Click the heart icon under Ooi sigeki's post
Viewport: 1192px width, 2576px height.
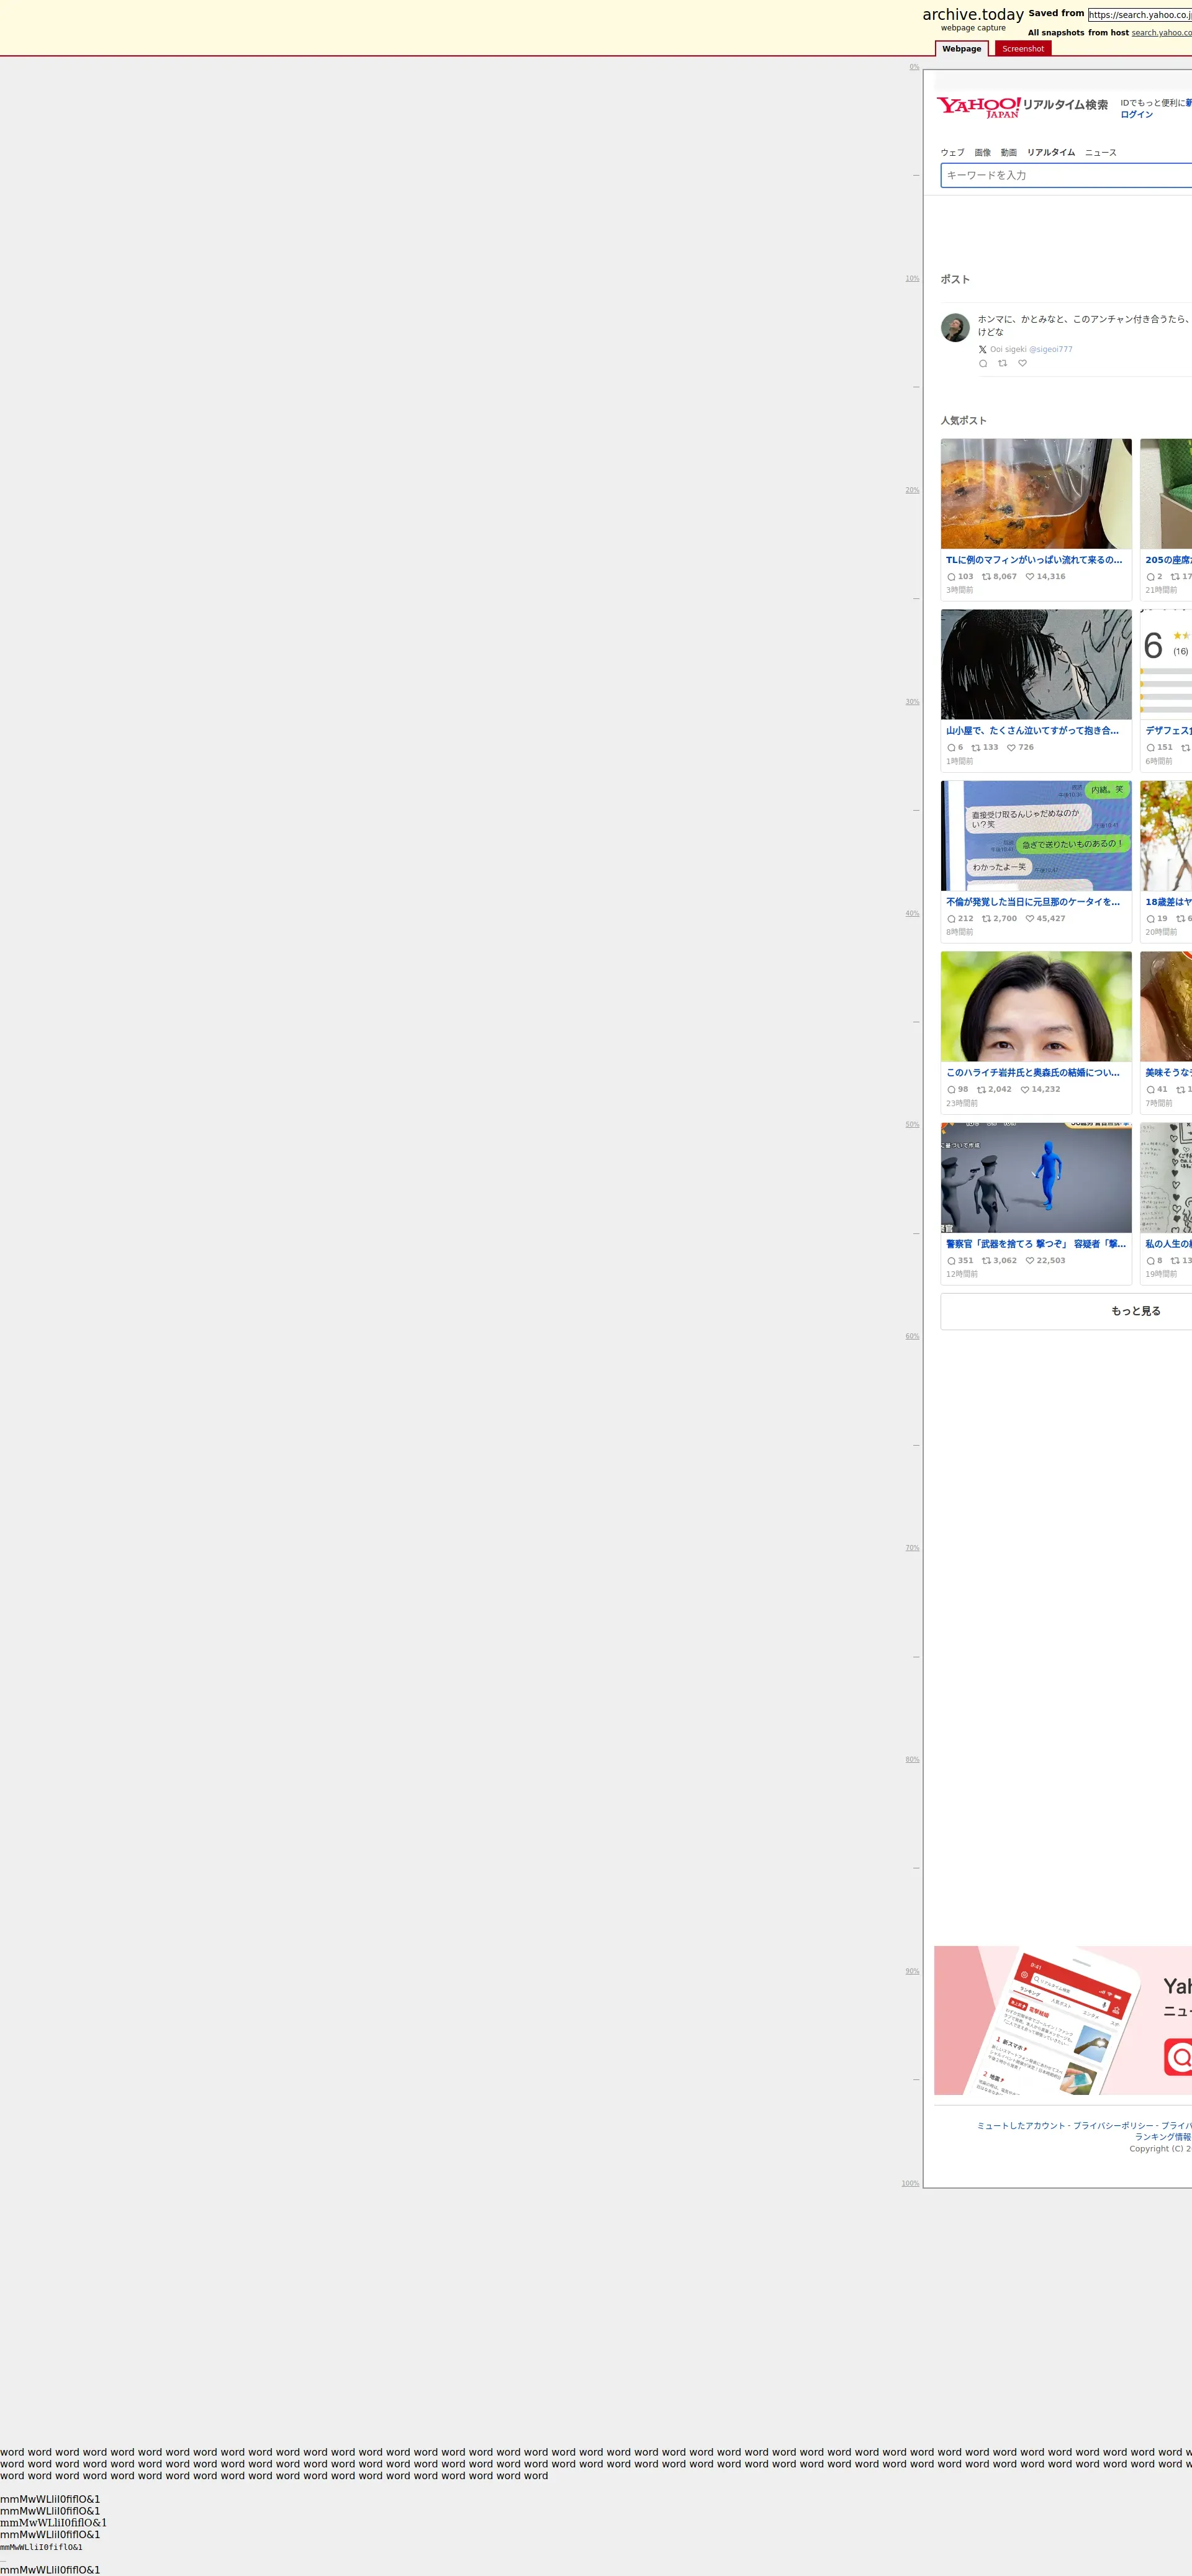click(x=1022, y=364)
